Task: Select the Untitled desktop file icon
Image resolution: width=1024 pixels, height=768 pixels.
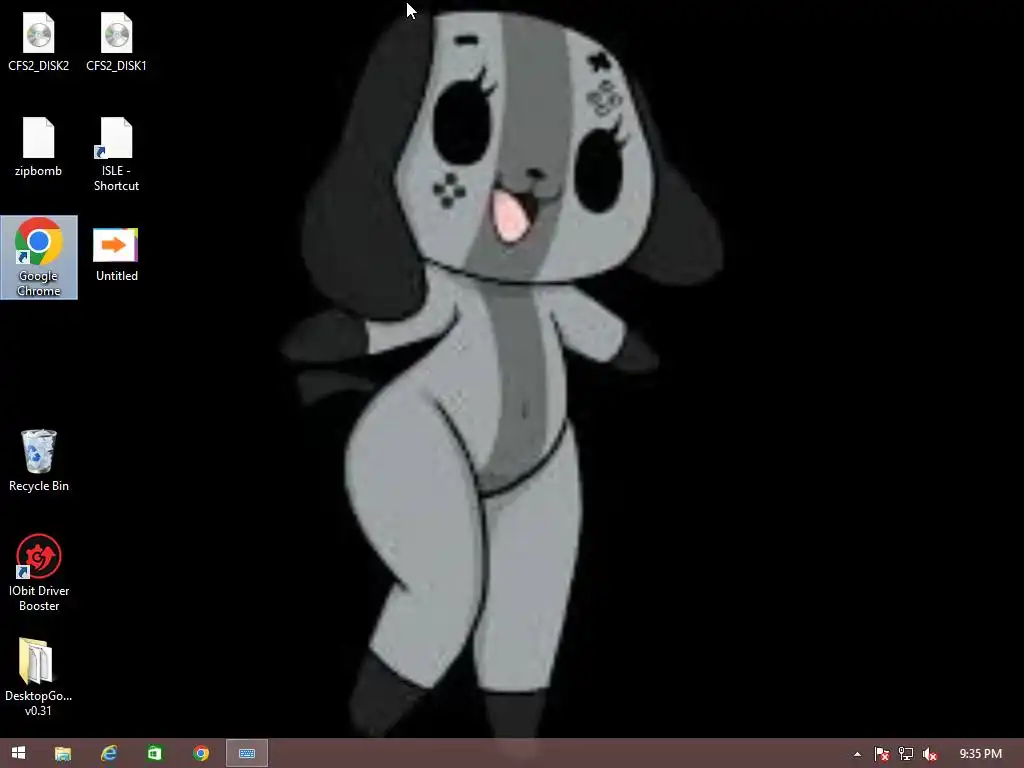Action: pyautogui.click(x=116, y=245)
